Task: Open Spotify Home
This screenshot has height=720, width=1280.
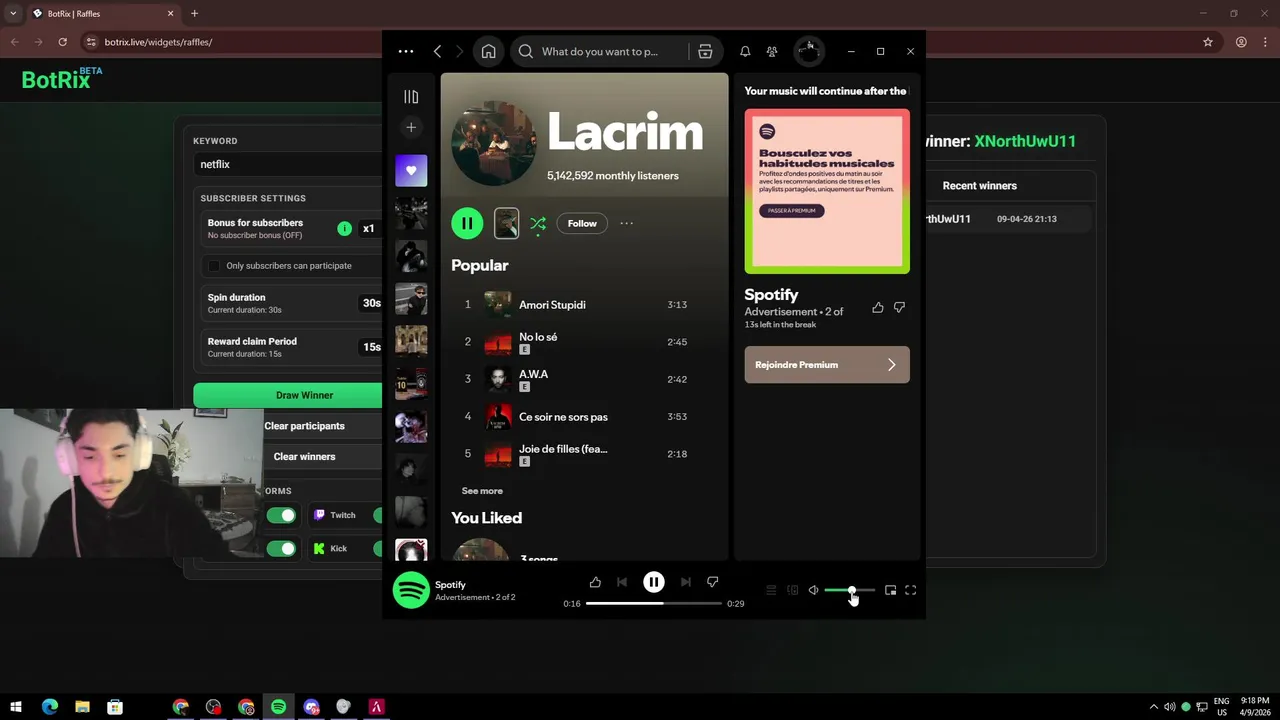Action: point(488,51)
